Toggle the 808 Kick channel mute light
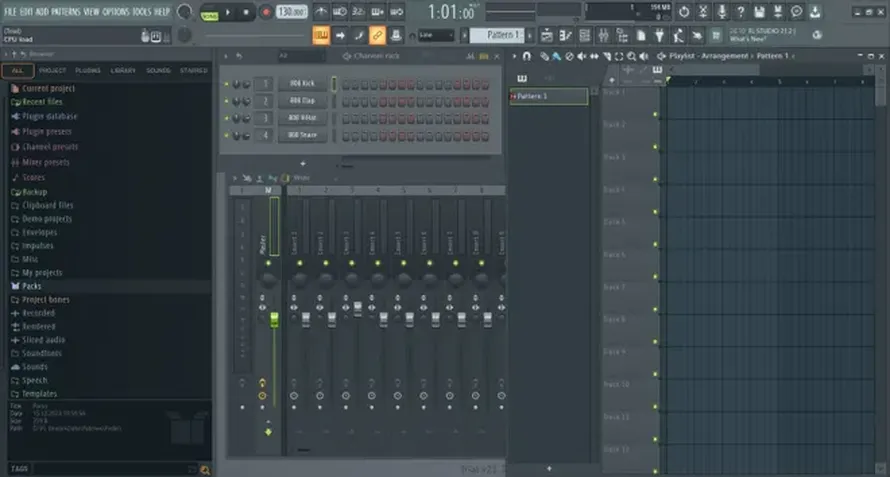The image size is (890, 477). click(226, 85)
